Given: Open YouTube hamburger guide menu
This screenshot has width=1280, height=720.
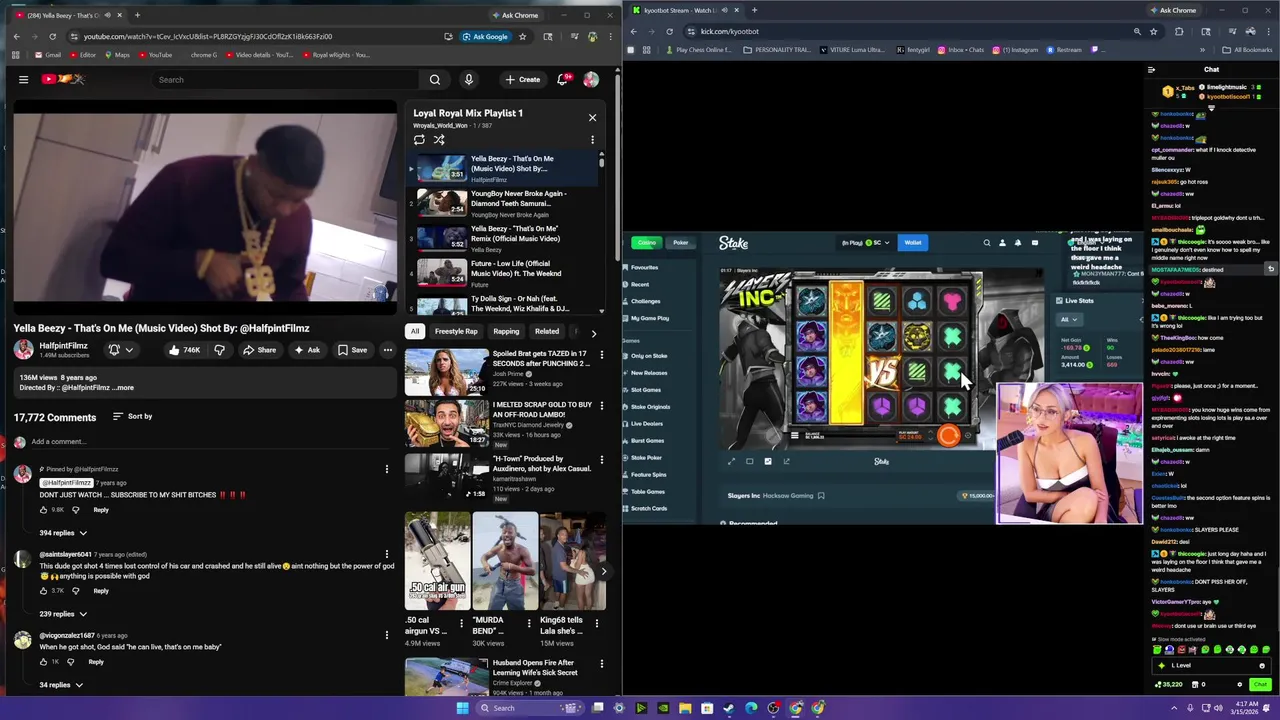Looking at the screenshot, I should click(23, 79).
